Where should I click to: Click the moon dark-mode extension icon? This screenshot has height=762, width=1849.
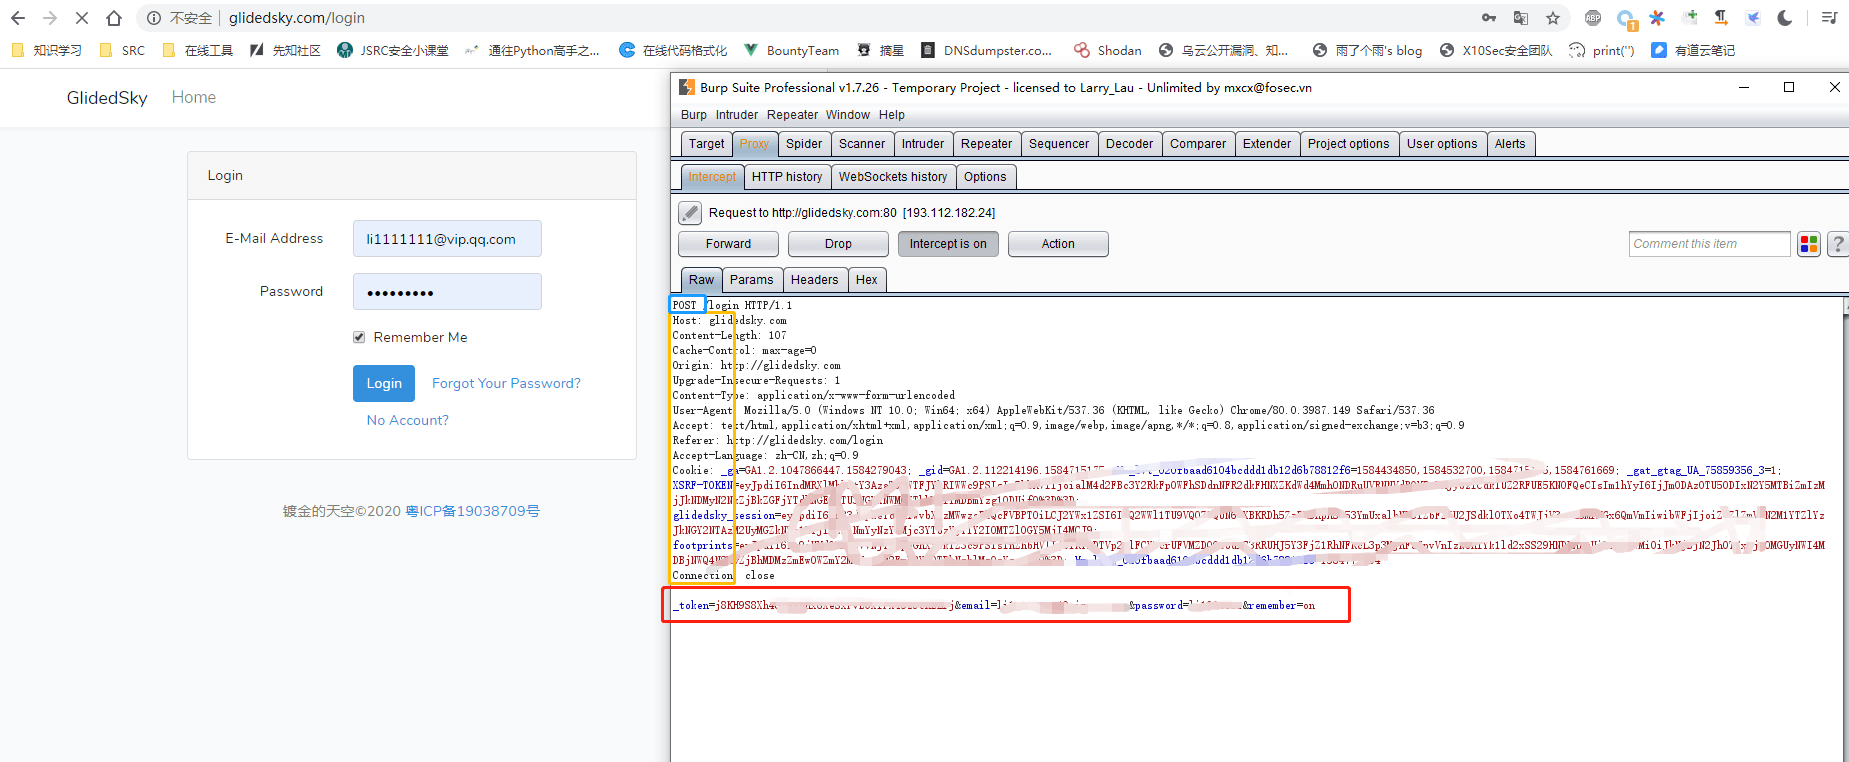(1785, 18)
